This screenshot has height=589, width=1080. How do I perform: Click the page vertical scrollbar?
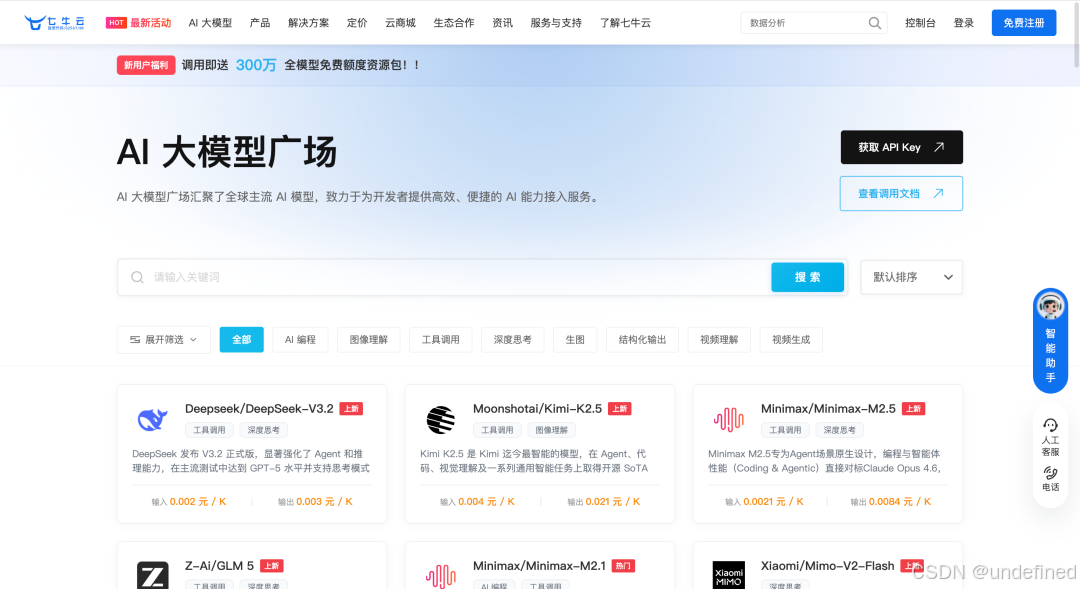pyautogui.click(x=1075, y=34)
